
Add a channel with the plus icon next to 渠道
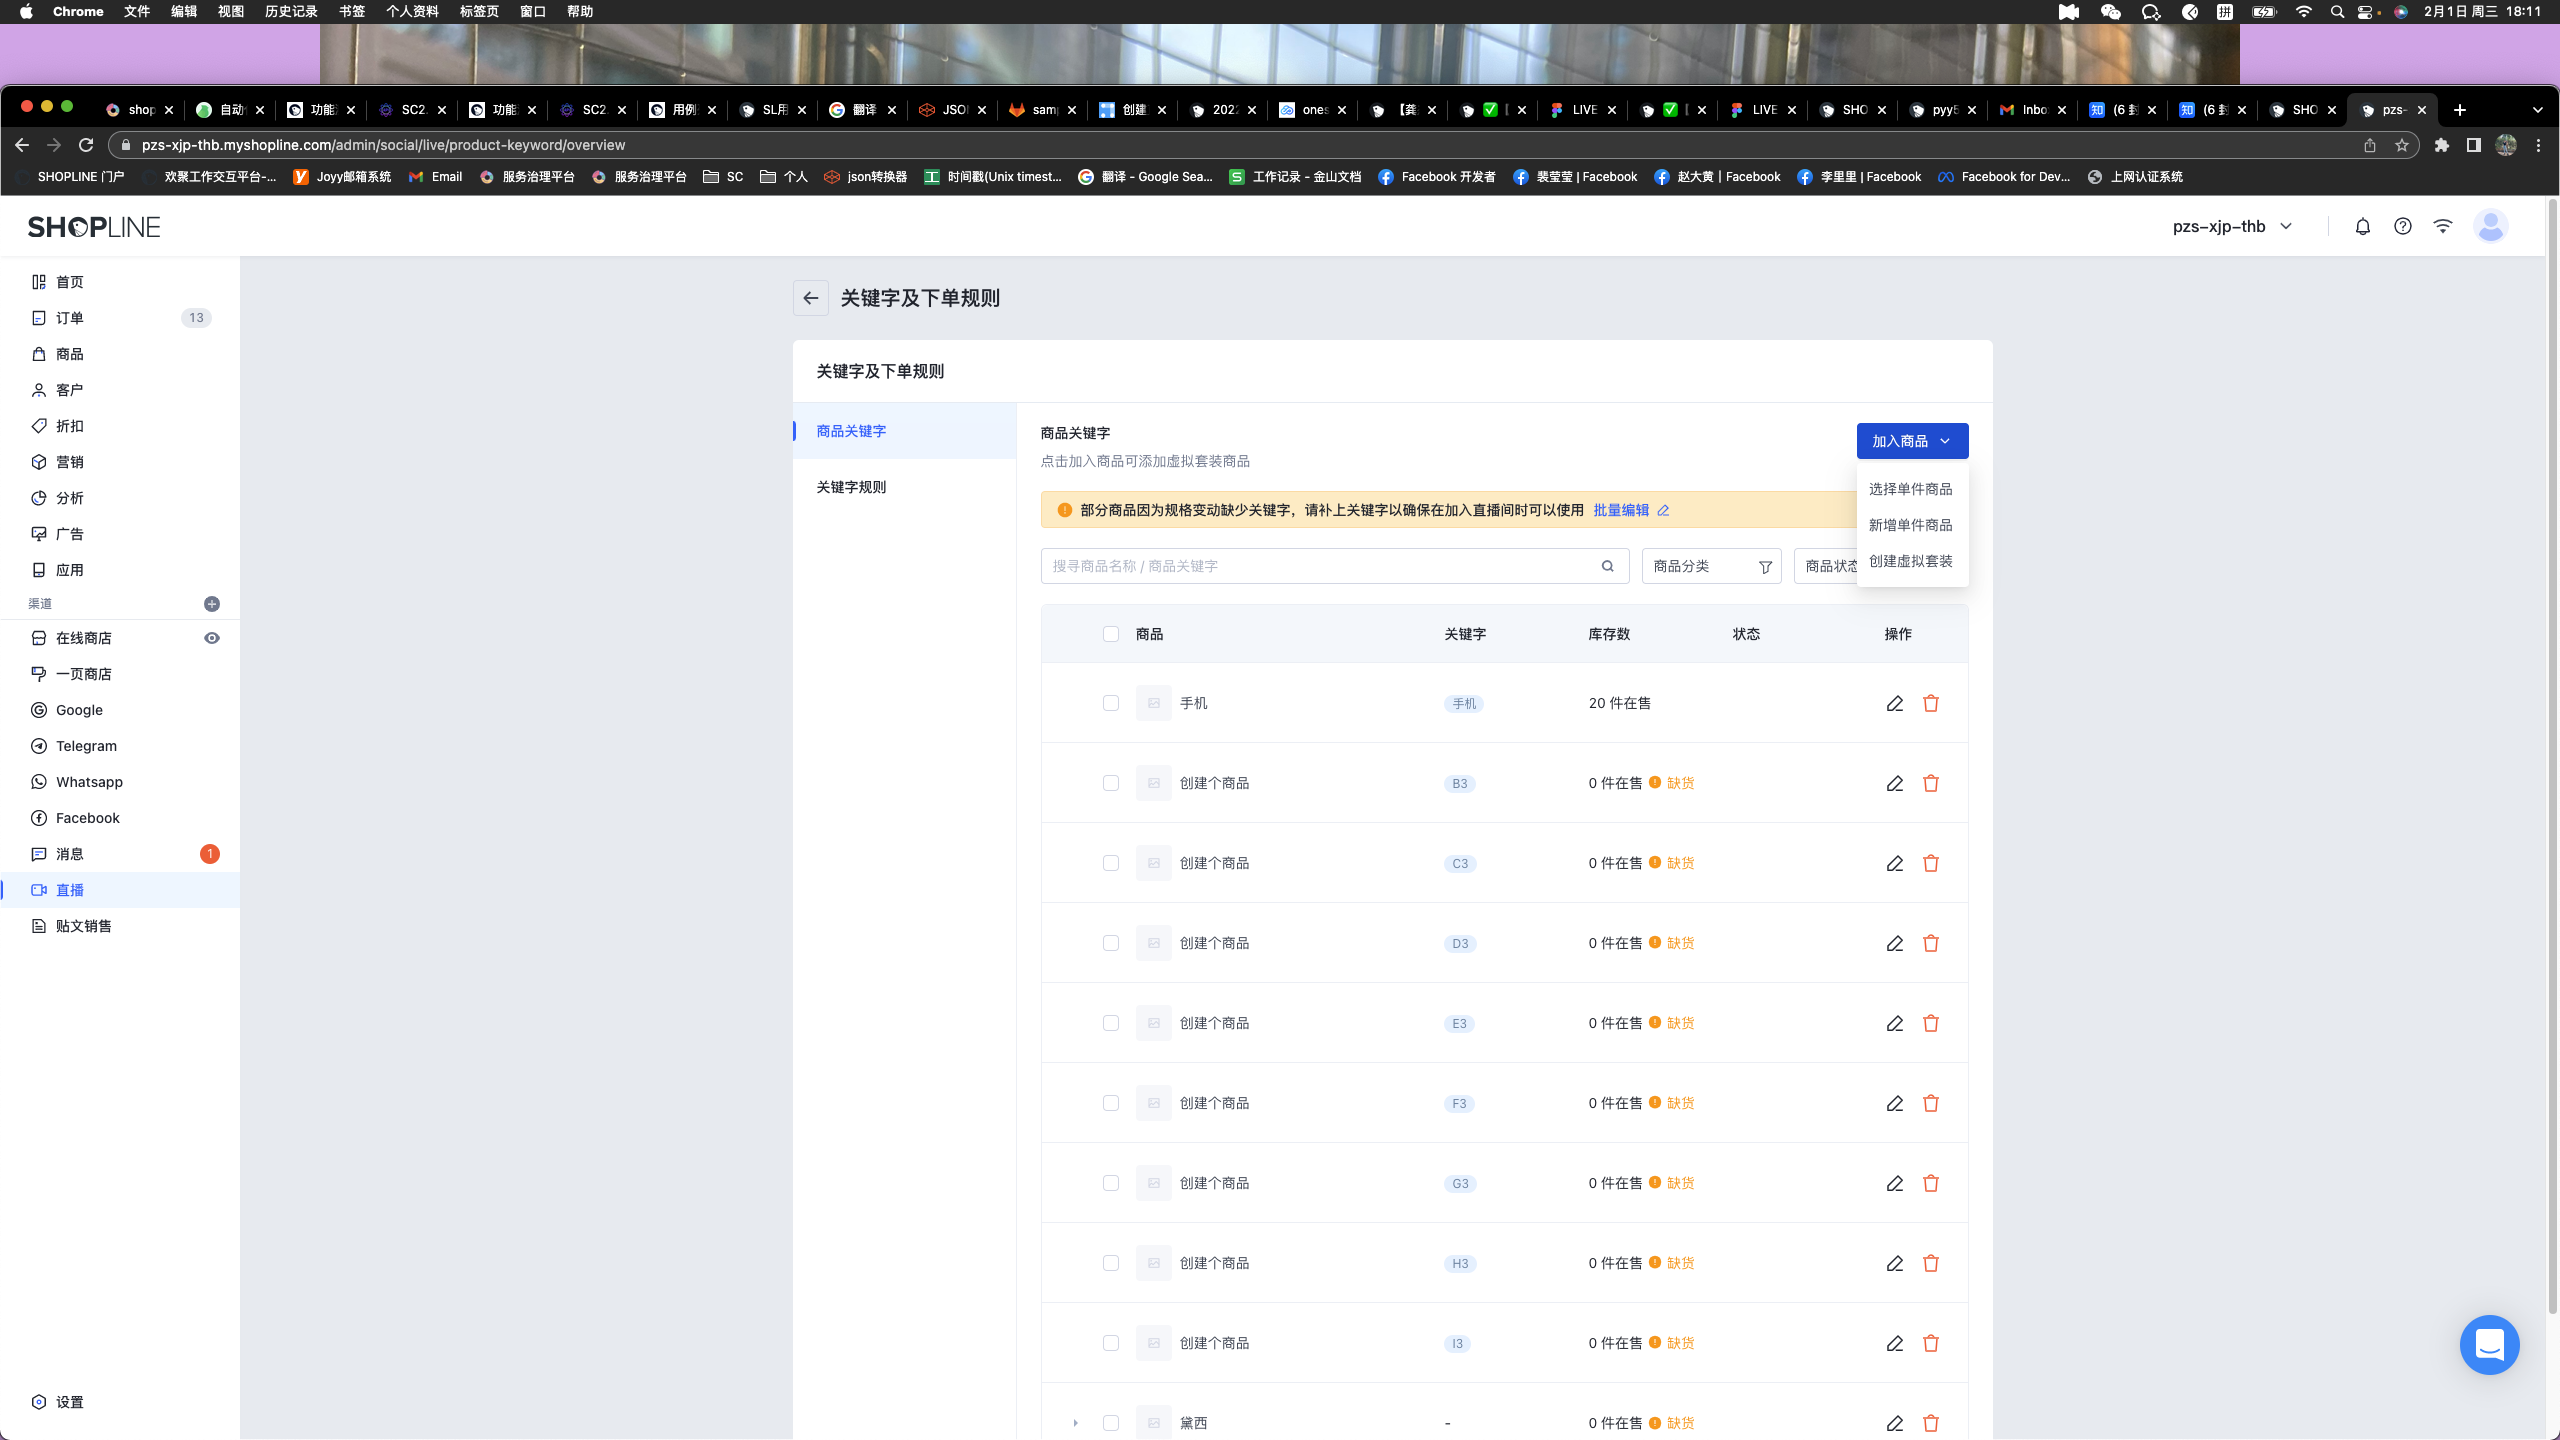point(211,604)
